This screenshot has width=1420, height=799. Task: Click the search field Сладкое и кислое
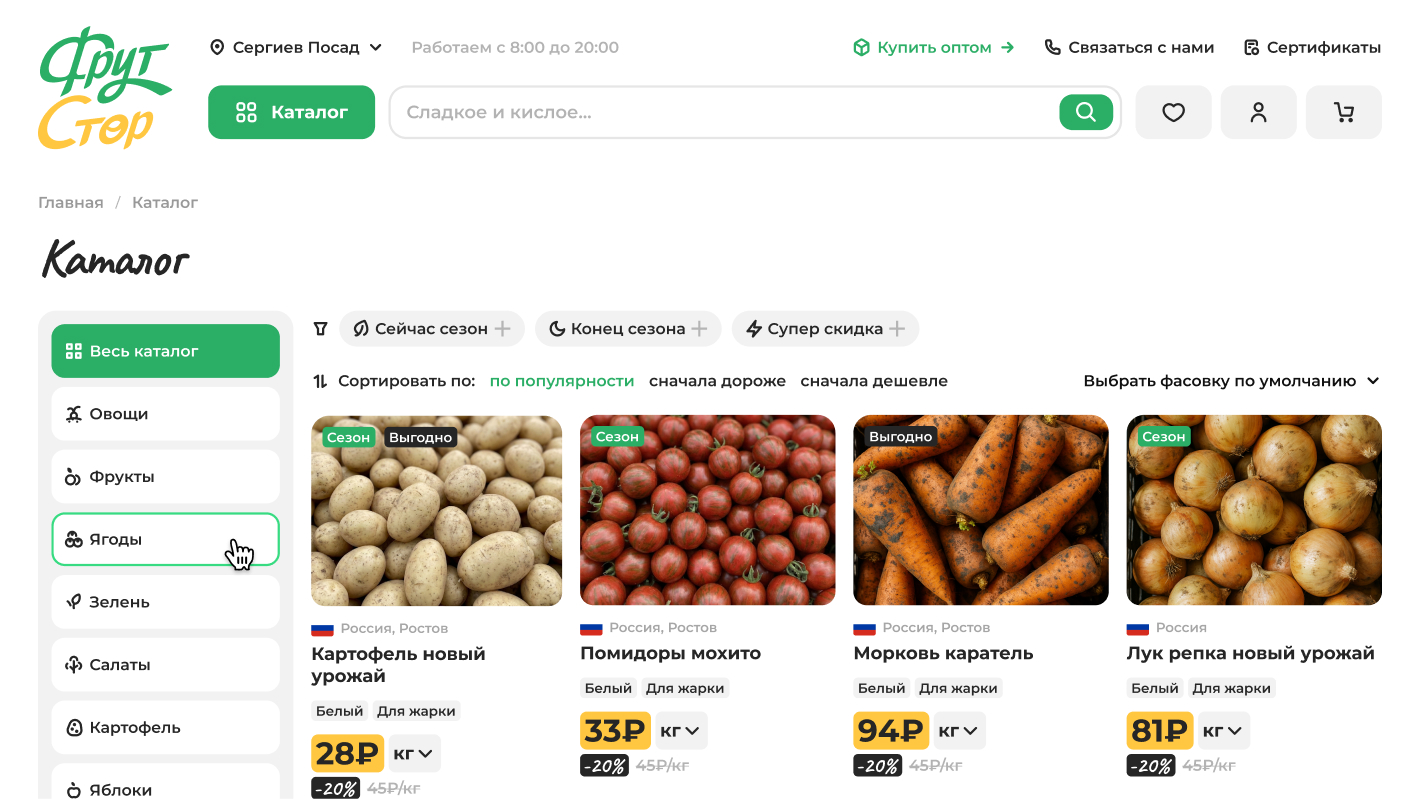pyautogui.click(x=720, y=112)
